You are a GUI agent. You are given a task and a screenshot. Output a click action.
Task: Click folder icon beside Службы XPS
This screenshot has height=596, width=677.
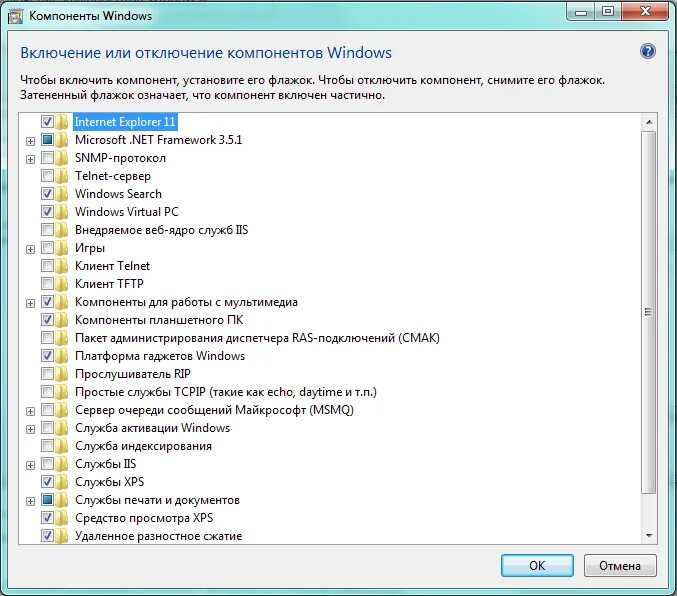[62, 482]
